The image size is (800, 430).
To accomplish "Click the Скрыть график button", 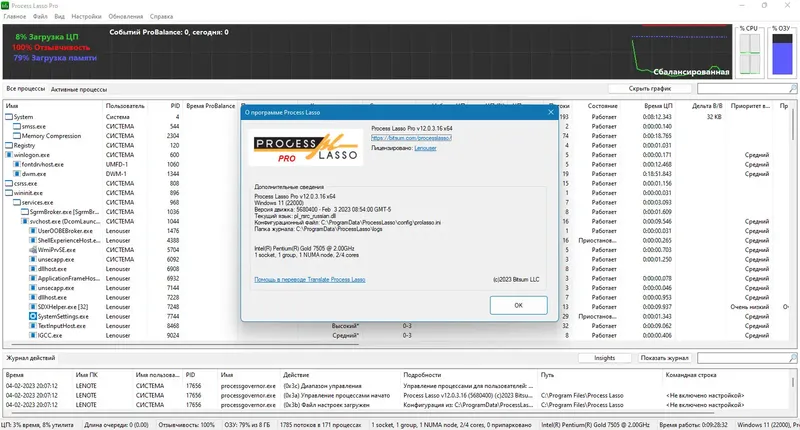I will (649, 89).
